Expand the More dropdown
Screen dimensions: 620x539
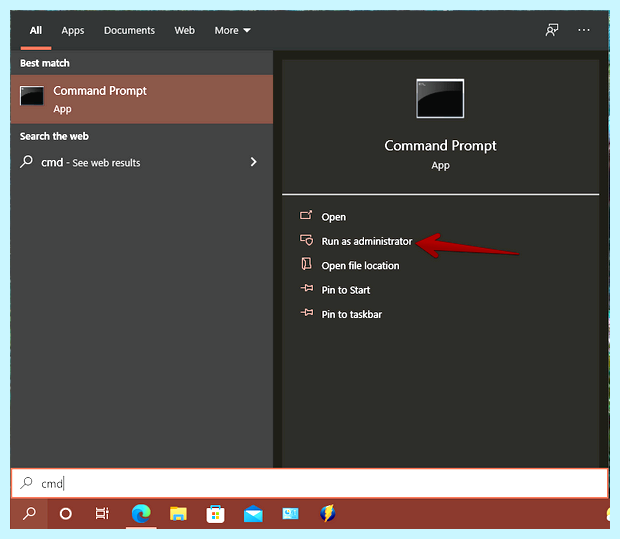(232, 30)
